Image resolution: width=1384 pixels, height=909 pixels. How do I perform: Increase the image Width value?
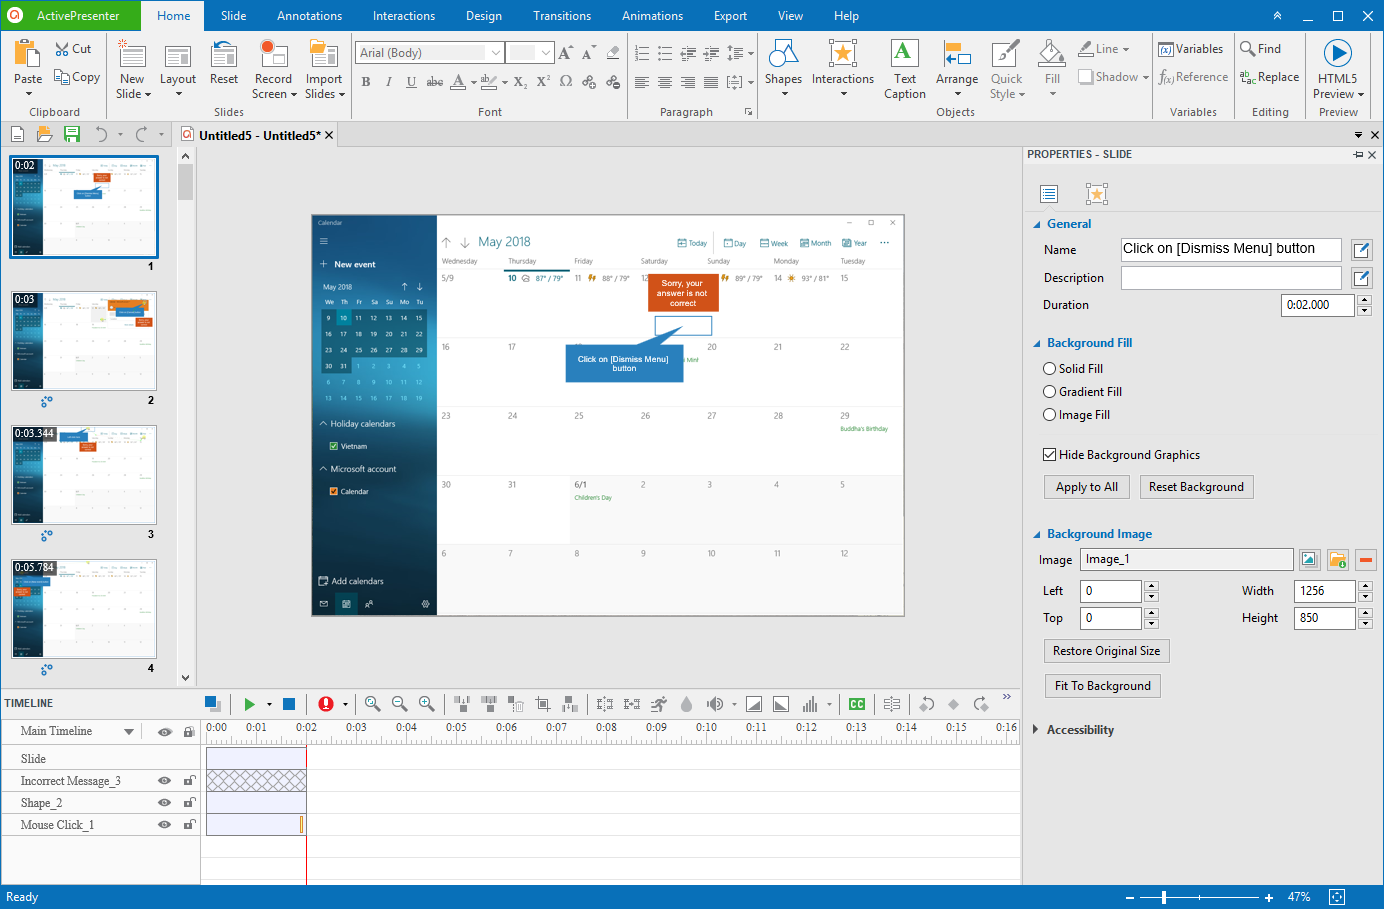tap(1365, 586)
